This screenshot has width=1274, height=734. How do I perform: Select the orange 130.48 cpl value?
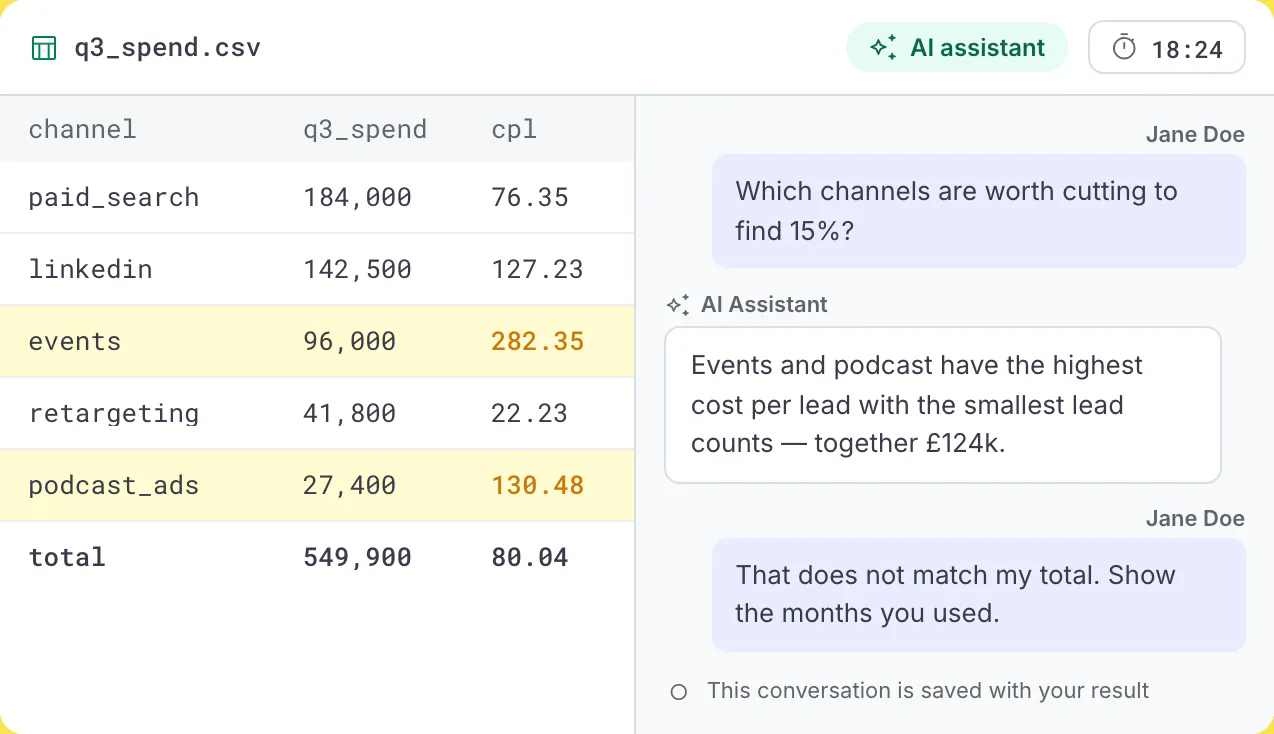click(x=537, y=486)
